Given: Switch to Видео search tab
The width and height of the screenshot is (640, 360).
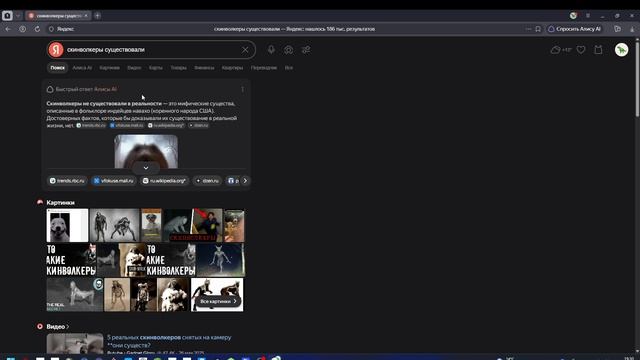Looking at the screenshot, I should coord(134,68).
